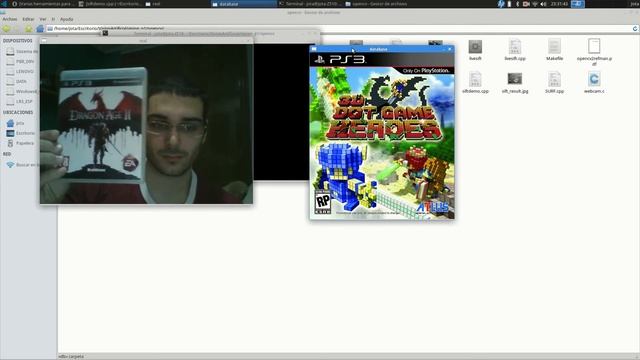Click the 3D Dot Game Heroes cover image
This screenshot has width=640, height=360.
coord(382,136)
